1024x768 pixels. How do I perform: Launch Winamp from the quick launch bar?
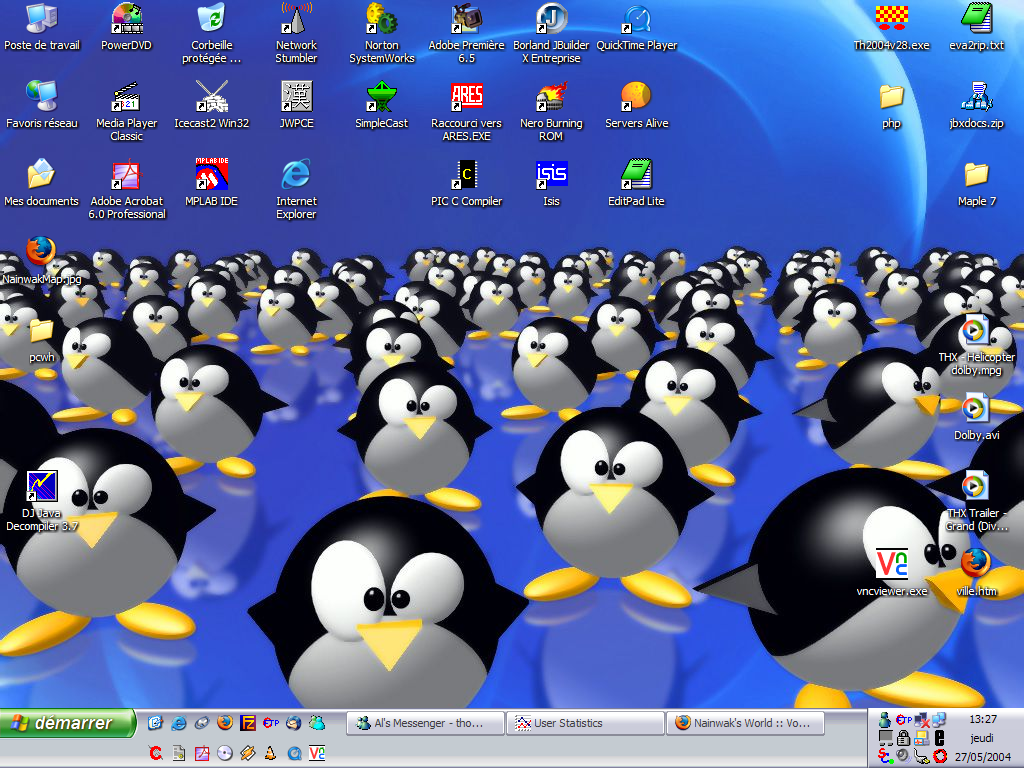click(x=248, y=754)
